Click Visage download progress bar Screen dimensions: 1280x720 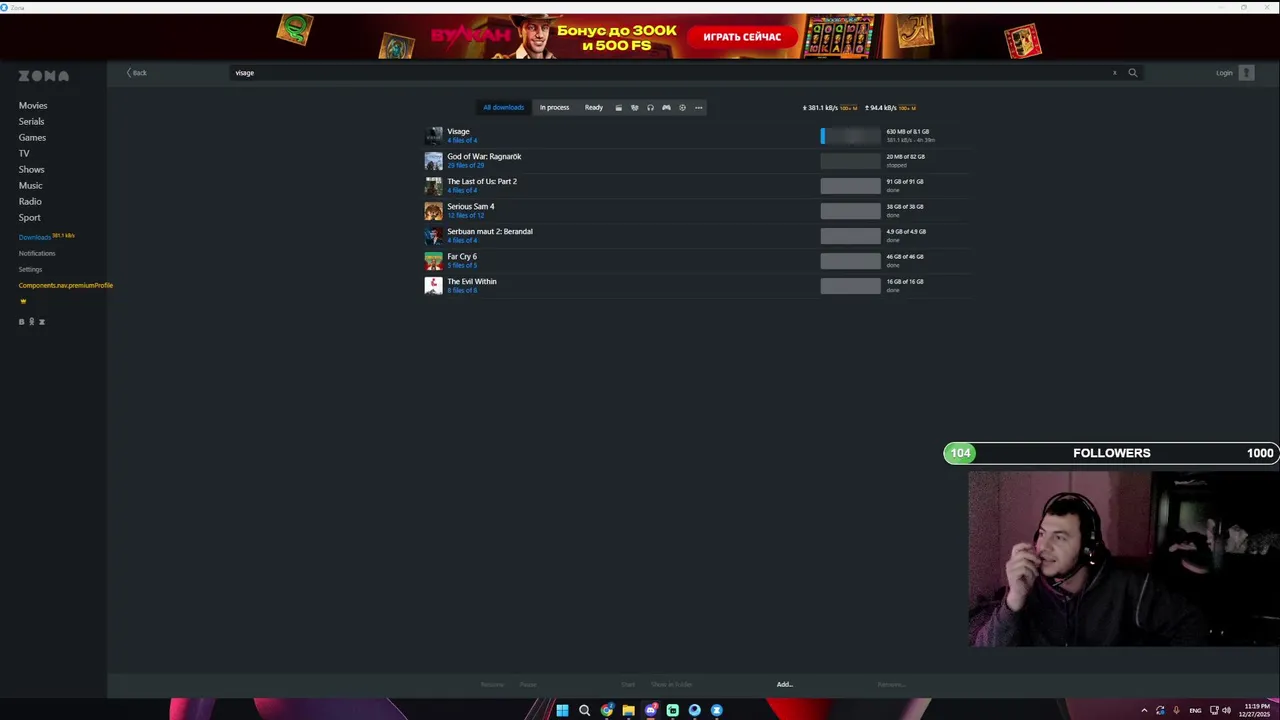pyautogui.click(x=850, y=135)
